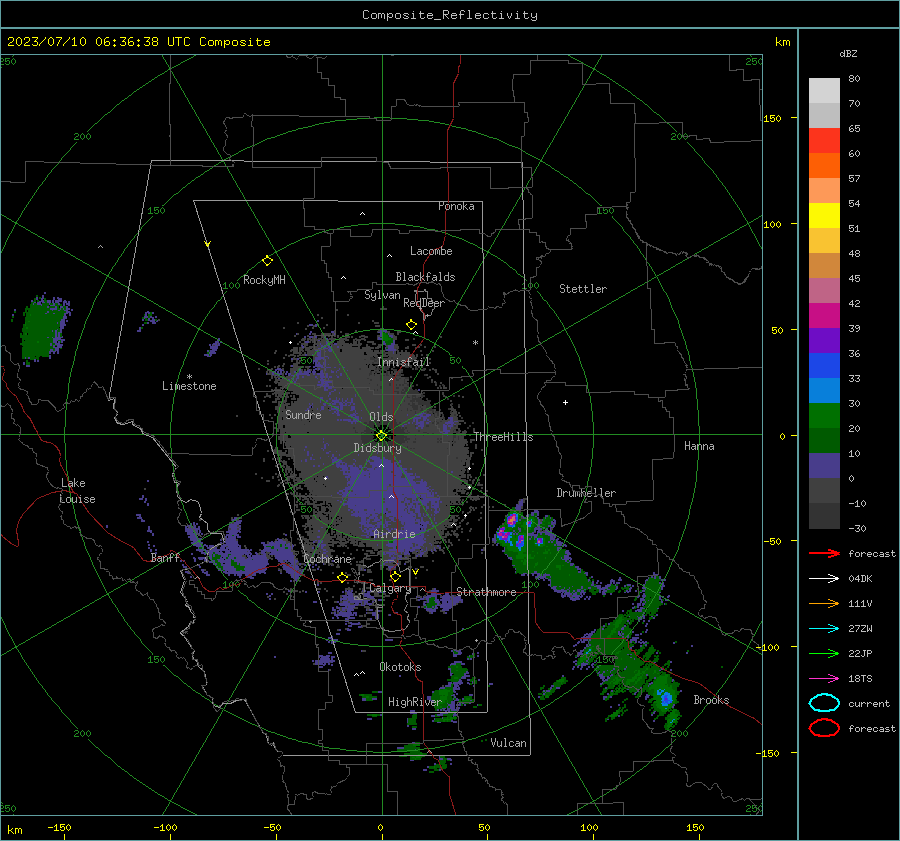
Task: Pick the bright green 30 dBZ swatch
Action: coord(824,415)
